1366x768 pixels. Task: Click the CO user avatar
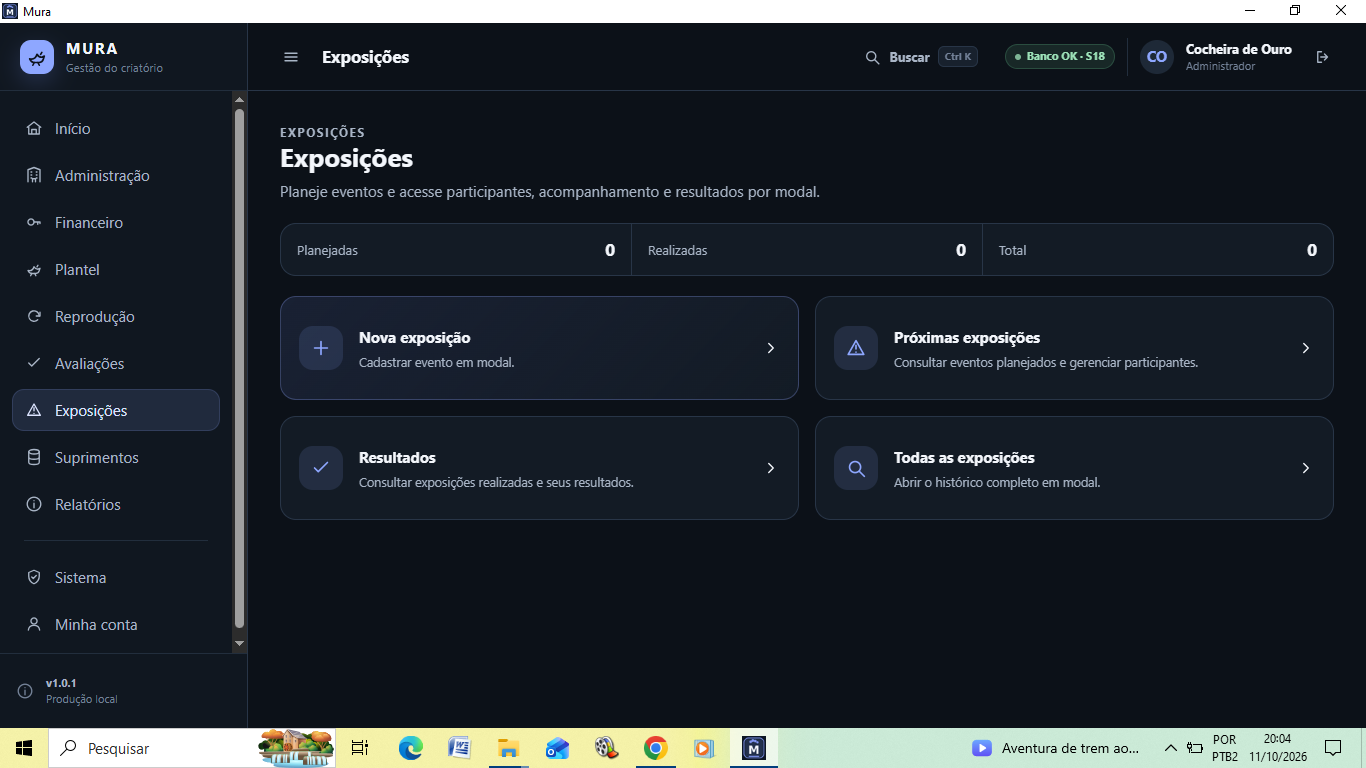click(x=1157, y=57)
